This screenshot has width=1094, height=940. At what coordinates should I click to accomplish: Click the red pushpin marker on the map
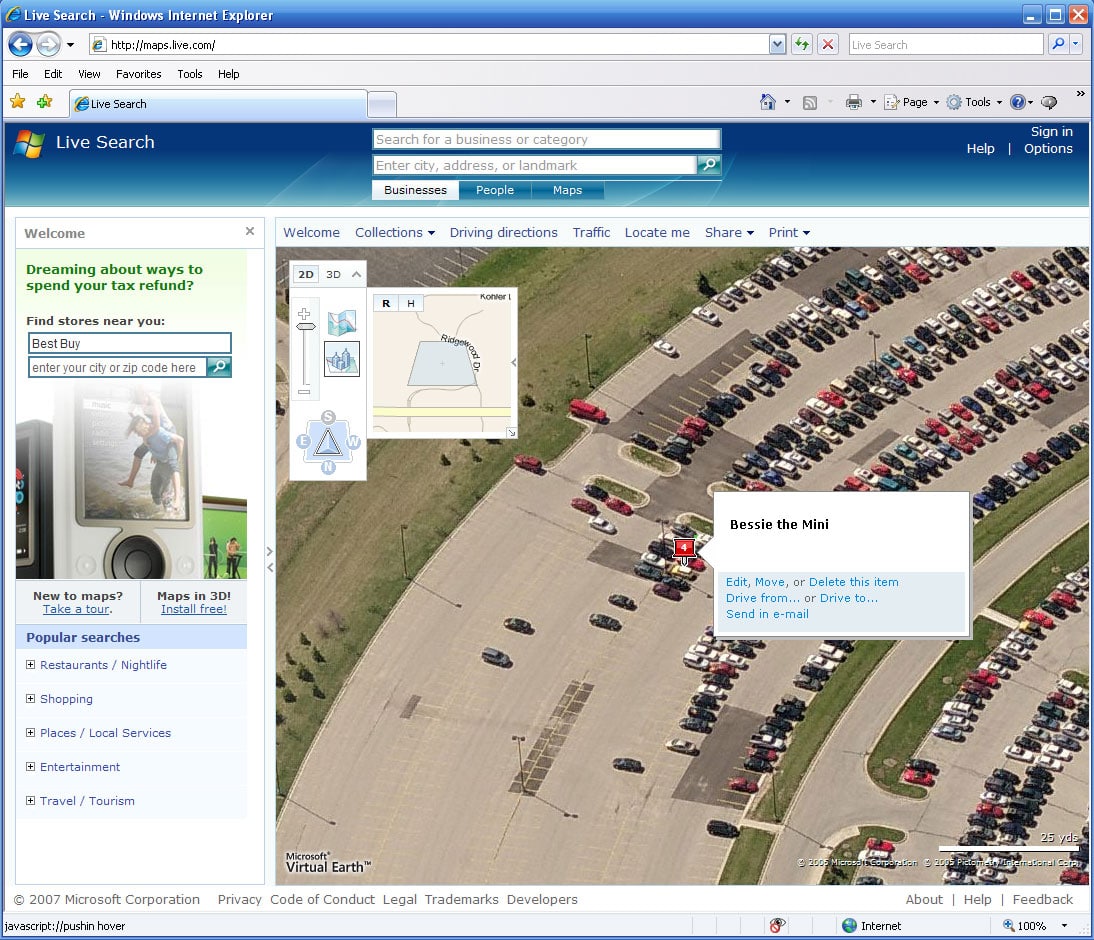click(x=684, y=548)
